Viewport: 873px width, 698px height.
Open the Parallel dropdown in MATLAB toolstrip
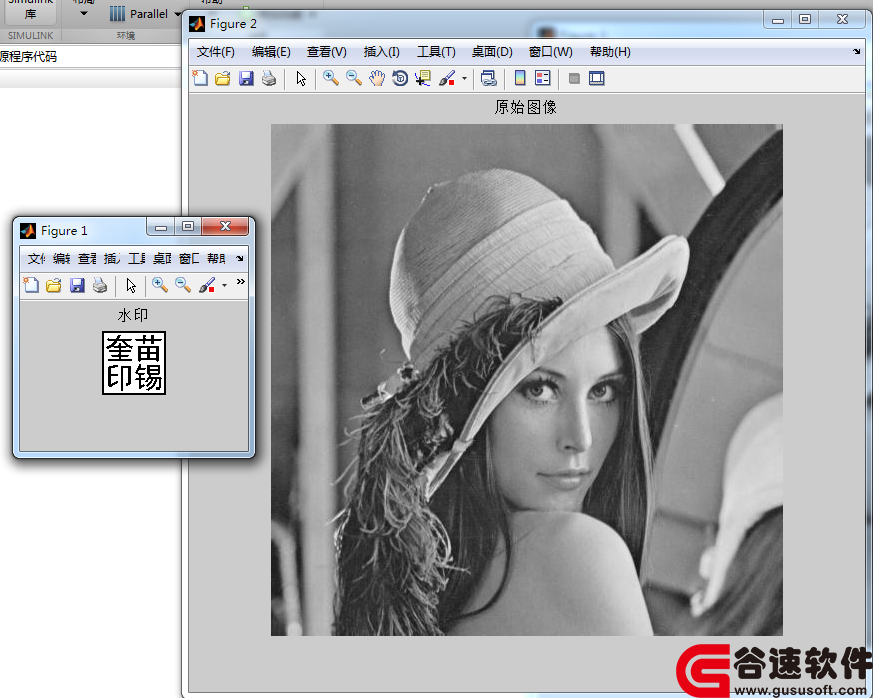(x=146, y=14)
